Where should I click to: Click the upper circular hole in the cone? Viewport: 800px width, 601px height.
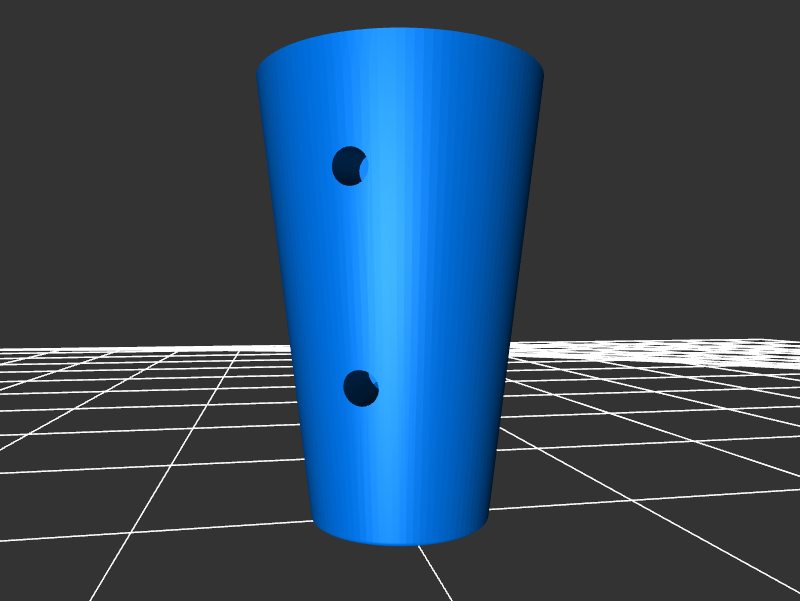pyautogui.click(x=347, y=166)
